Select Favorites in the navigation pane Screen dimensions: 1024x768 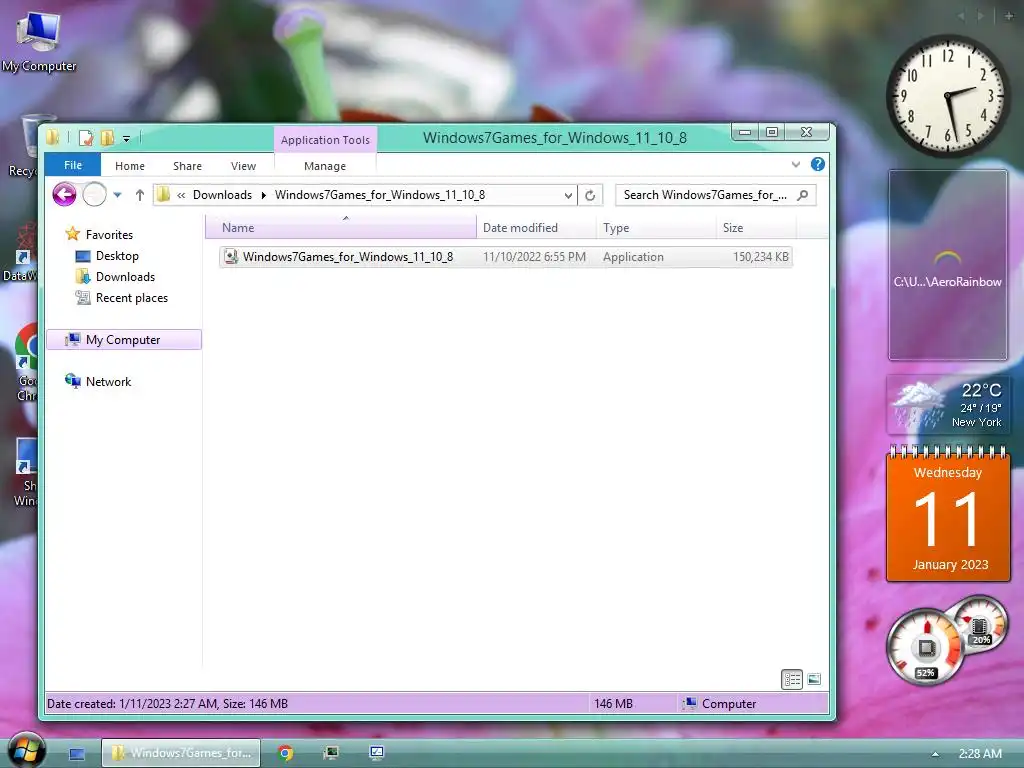pos(99,234)
